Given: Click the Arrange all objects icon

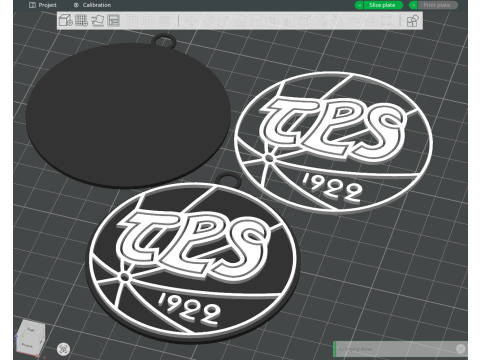Looking at the screenshot, I should [x=114, y=21].
